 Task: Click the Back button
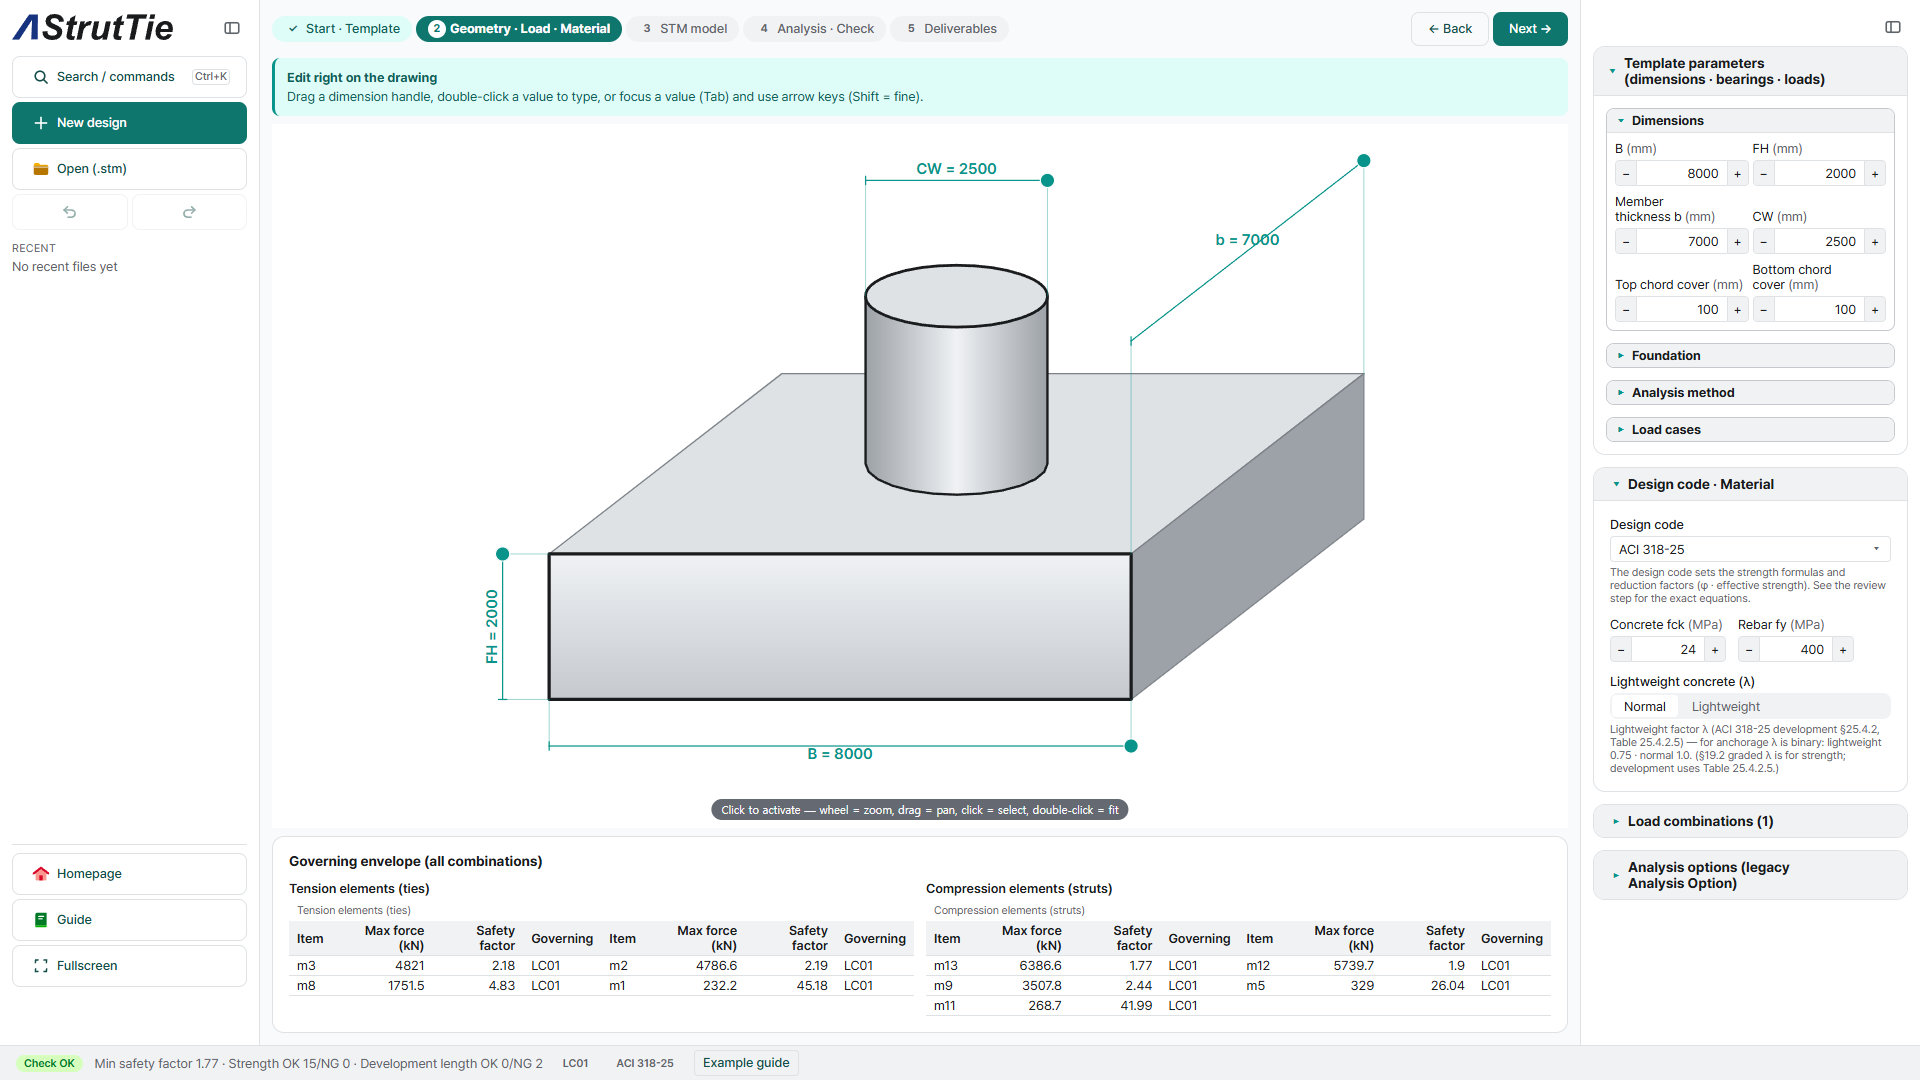coord(1450,29)
